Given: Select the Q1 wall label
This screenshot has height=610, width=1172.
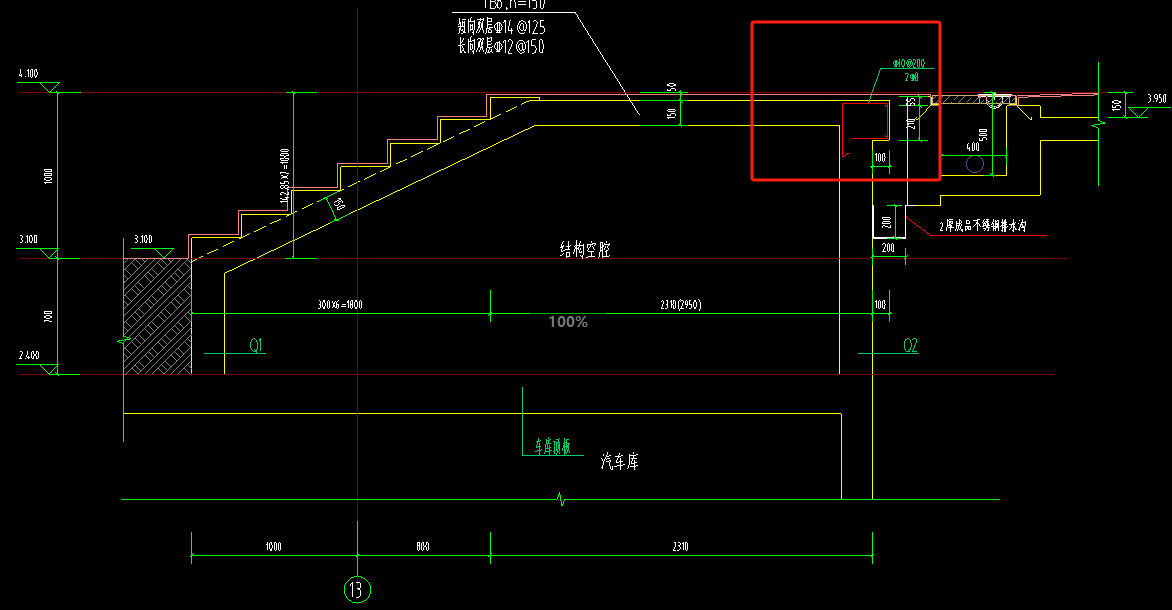Looking at the screenshot, I should click(256, 345).
